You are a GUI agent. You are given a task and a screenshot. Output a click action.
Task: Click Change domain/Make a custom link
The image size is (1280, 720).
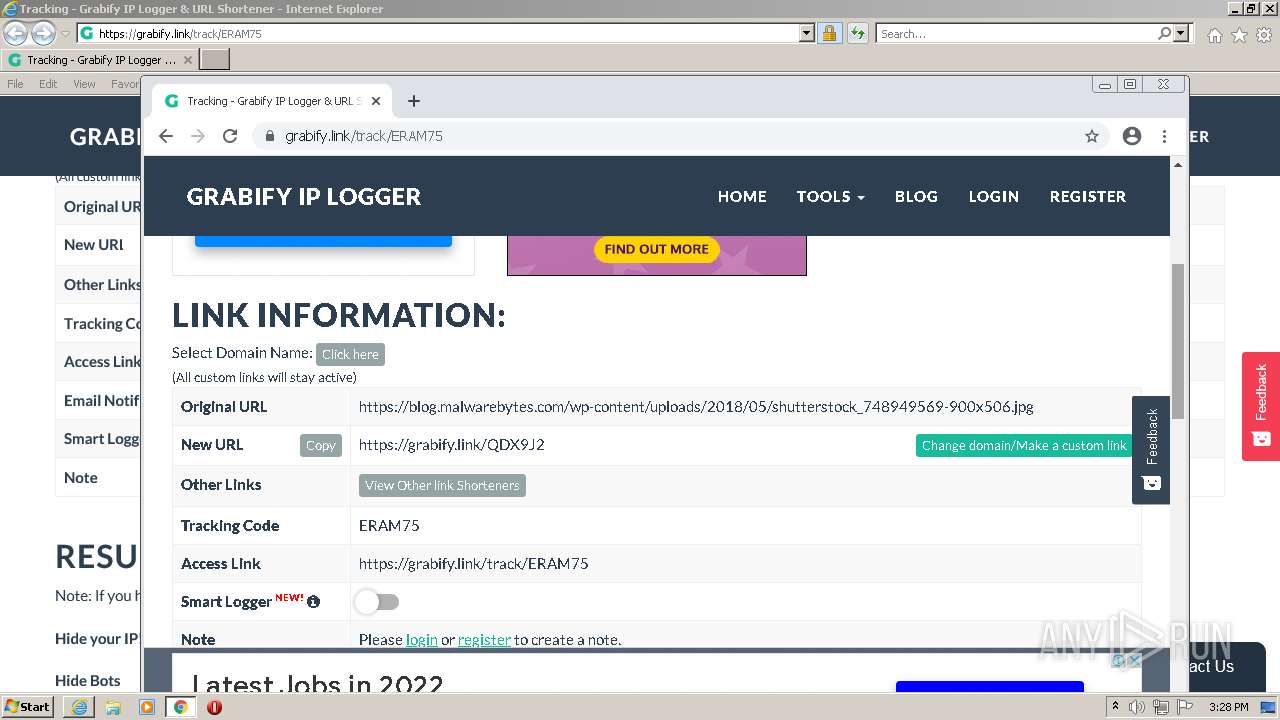(1024, 446)
